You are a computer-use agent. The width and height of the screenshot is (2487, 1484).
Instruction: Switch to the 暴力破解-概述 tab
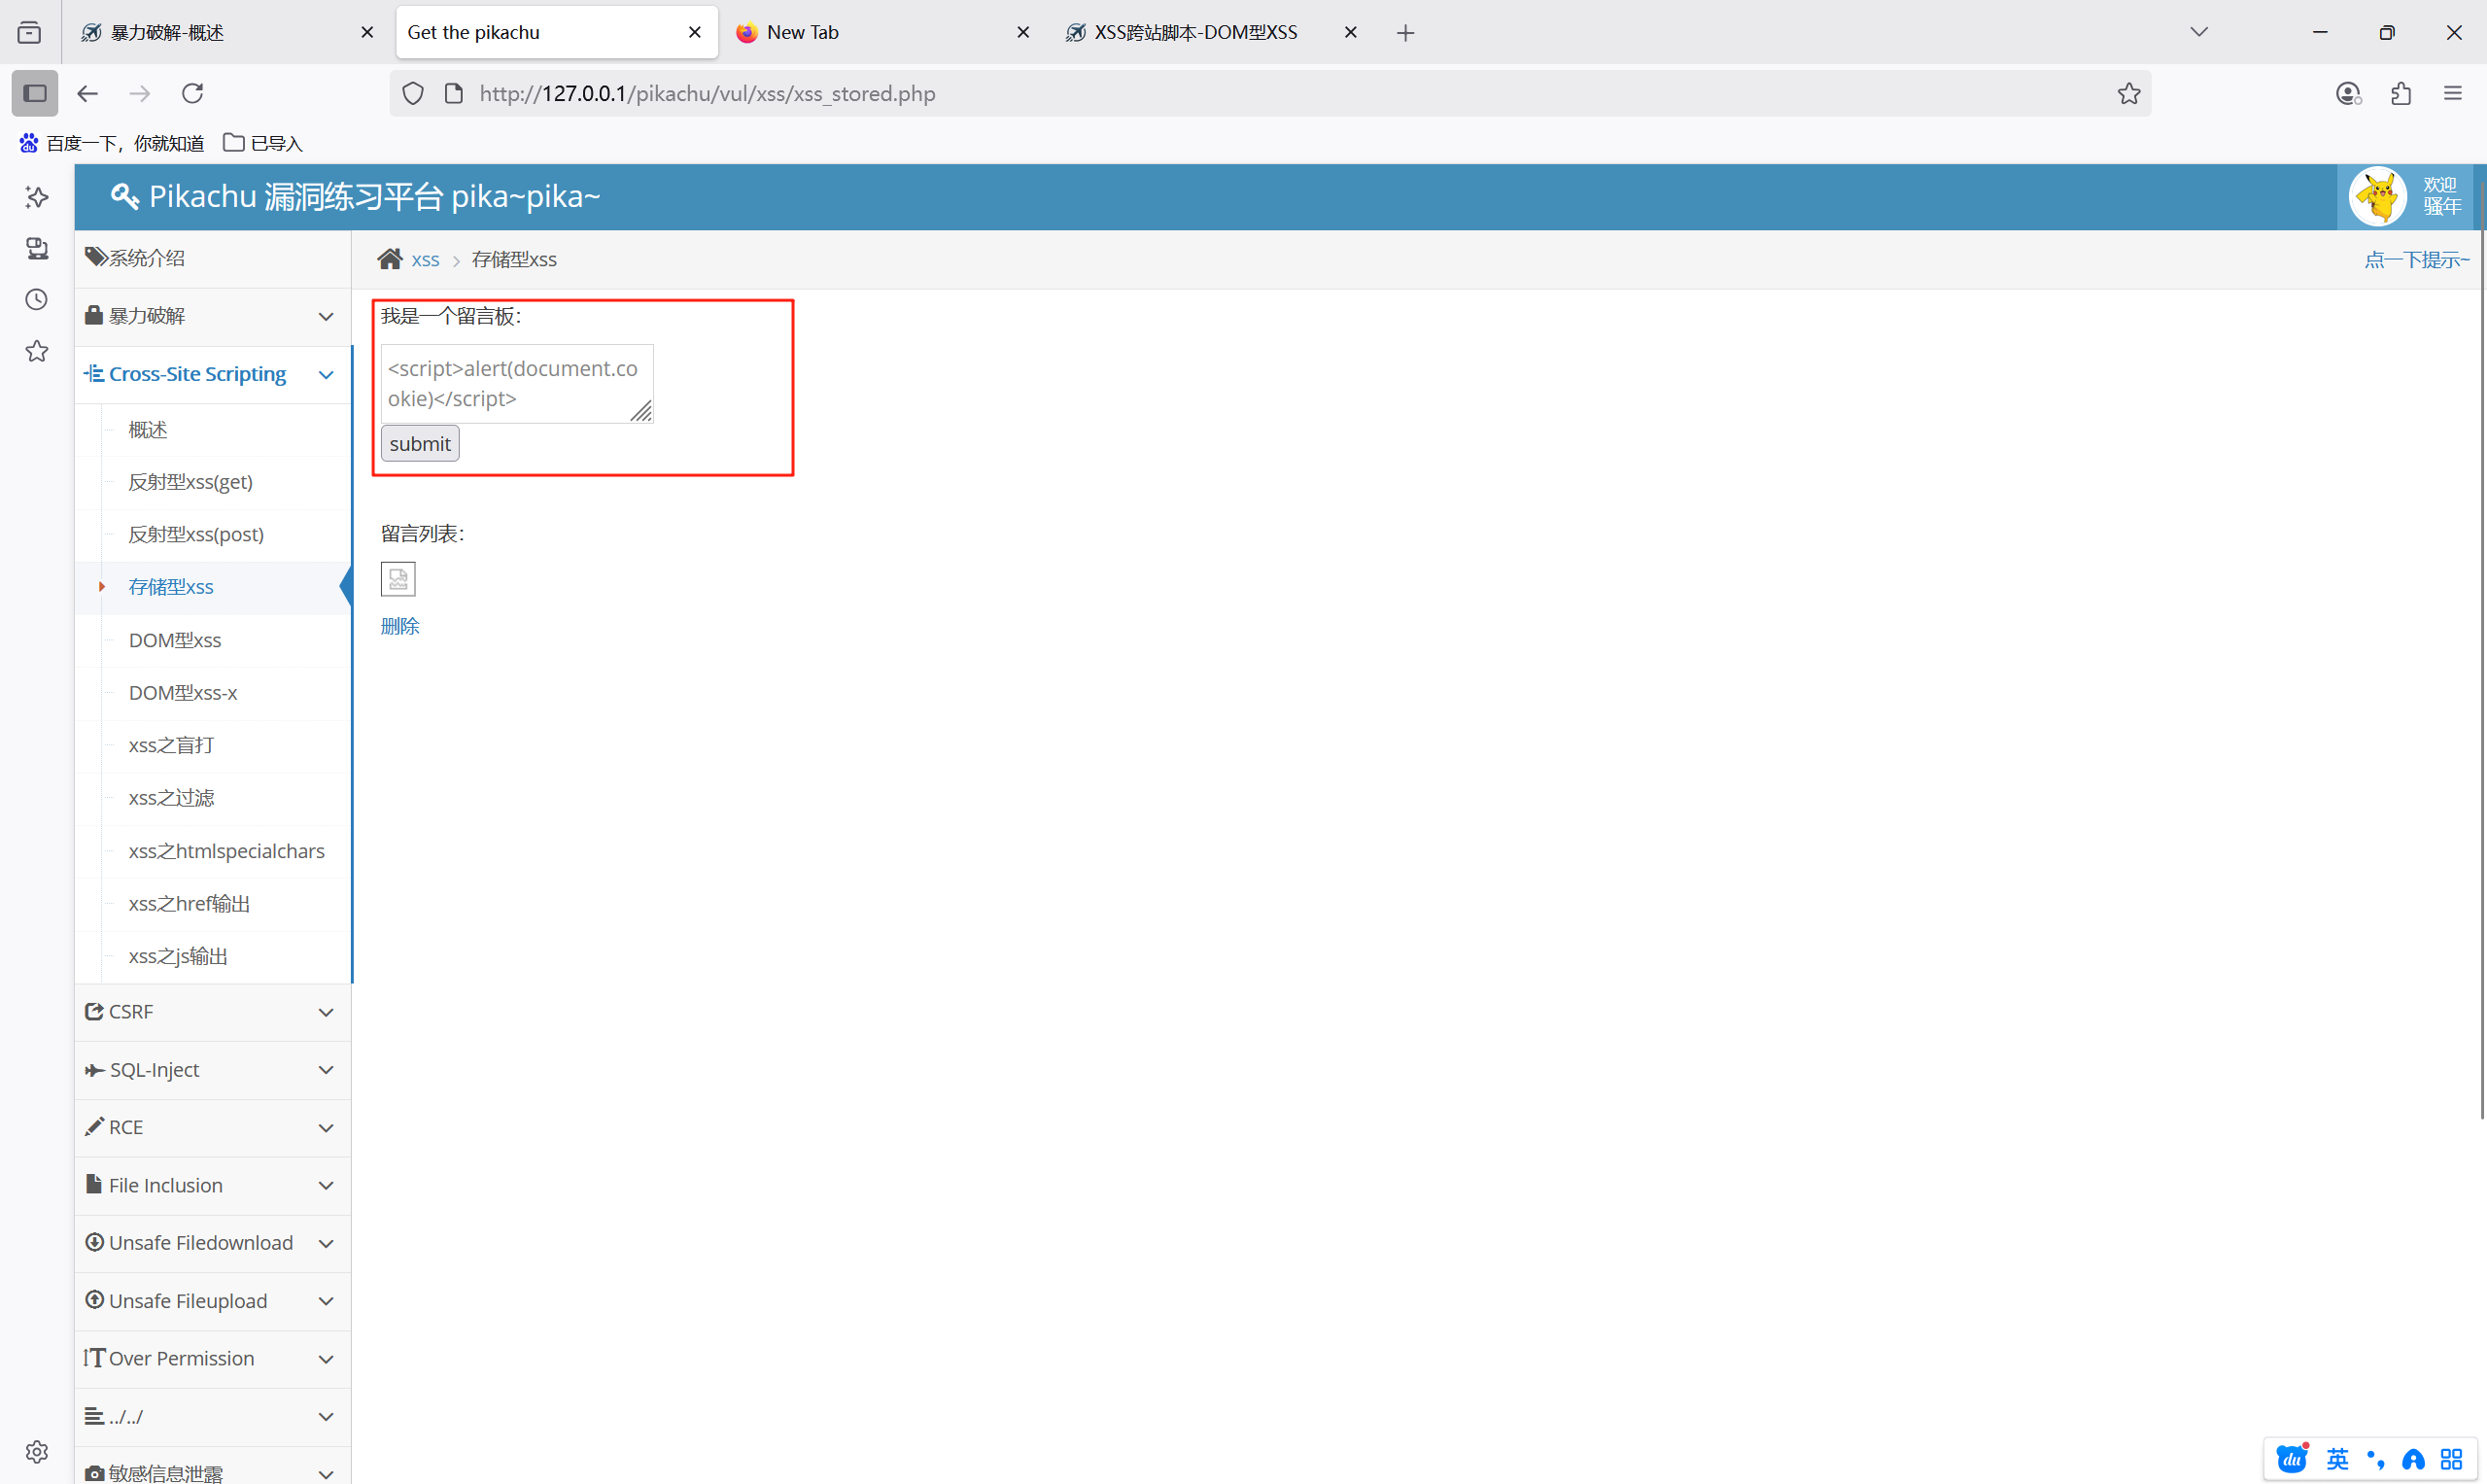click(x=227, y=33)
